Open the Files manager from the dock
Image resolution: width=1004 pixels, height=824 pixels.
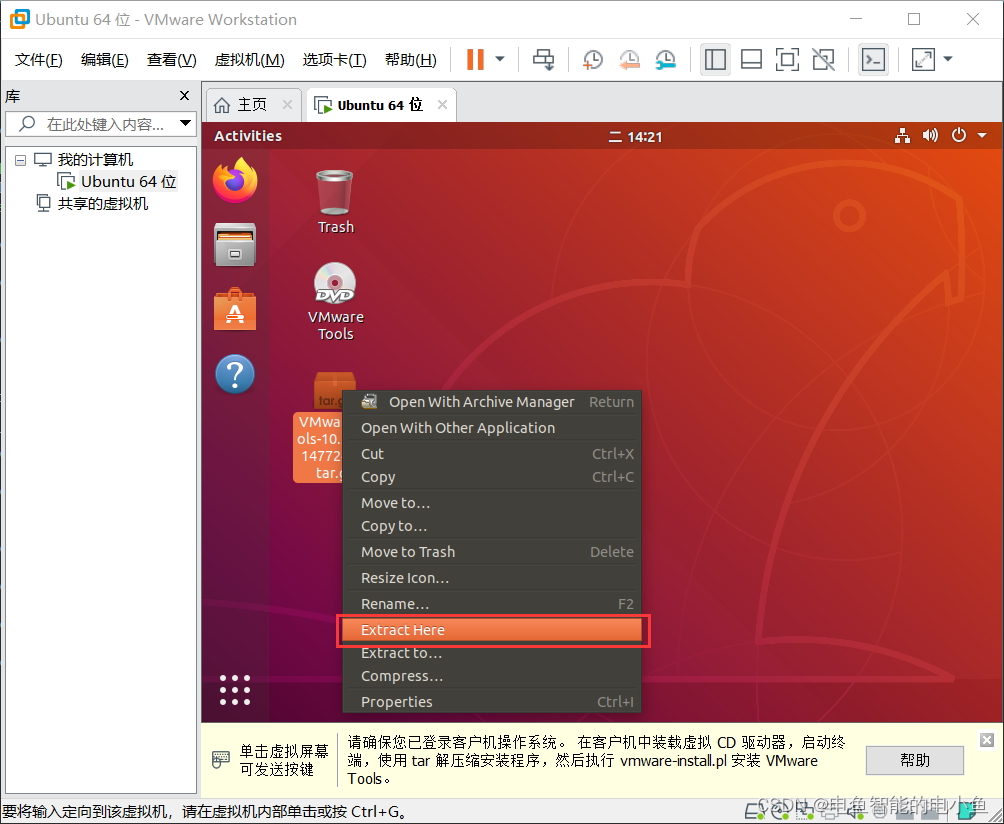coord(235,244)
